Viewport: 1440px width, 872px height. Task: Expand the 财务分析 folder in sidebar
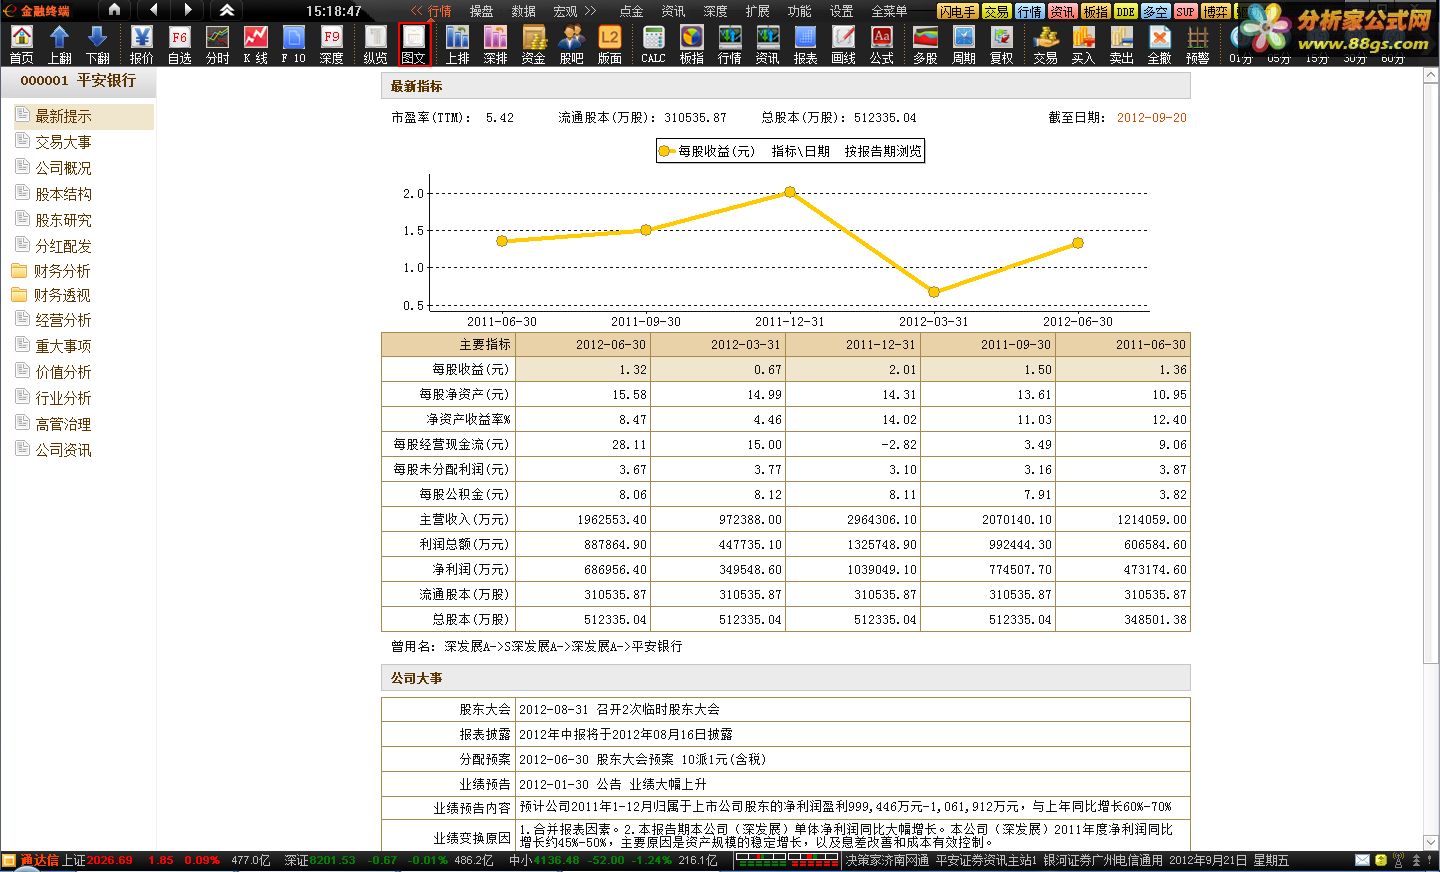tap(50, 271)
